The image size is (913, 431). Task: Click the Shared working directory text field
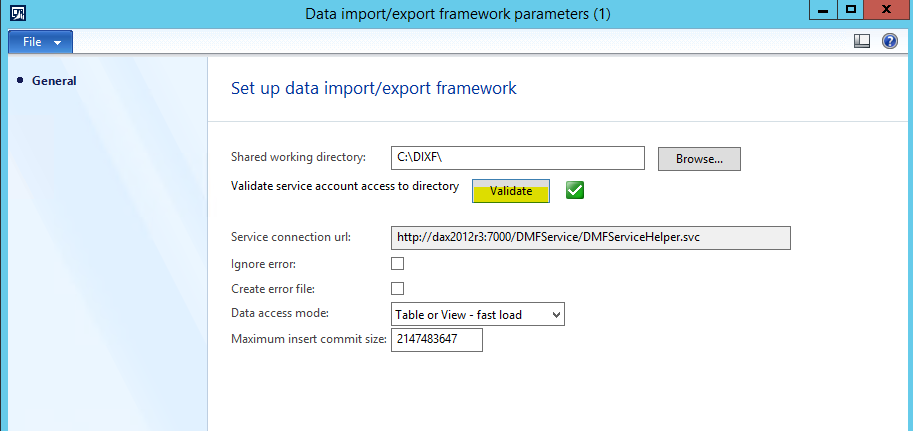point(518,158)
